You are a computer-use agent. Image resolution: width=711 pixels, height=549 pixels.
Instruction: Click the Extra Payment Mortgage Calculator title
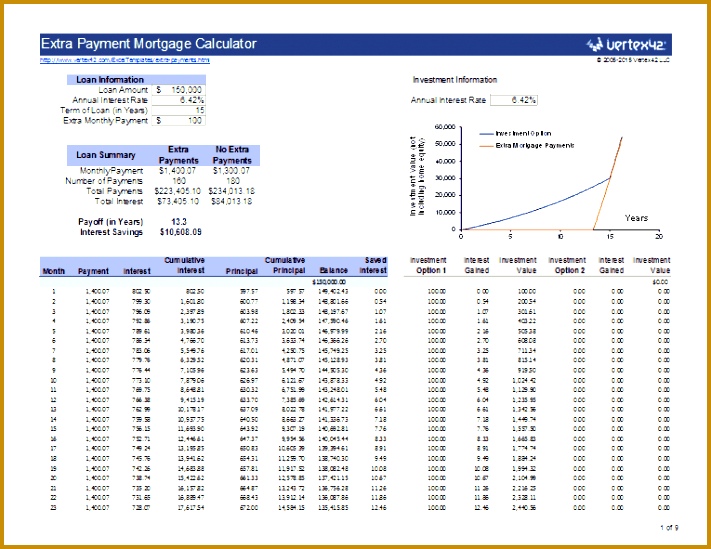149,44
